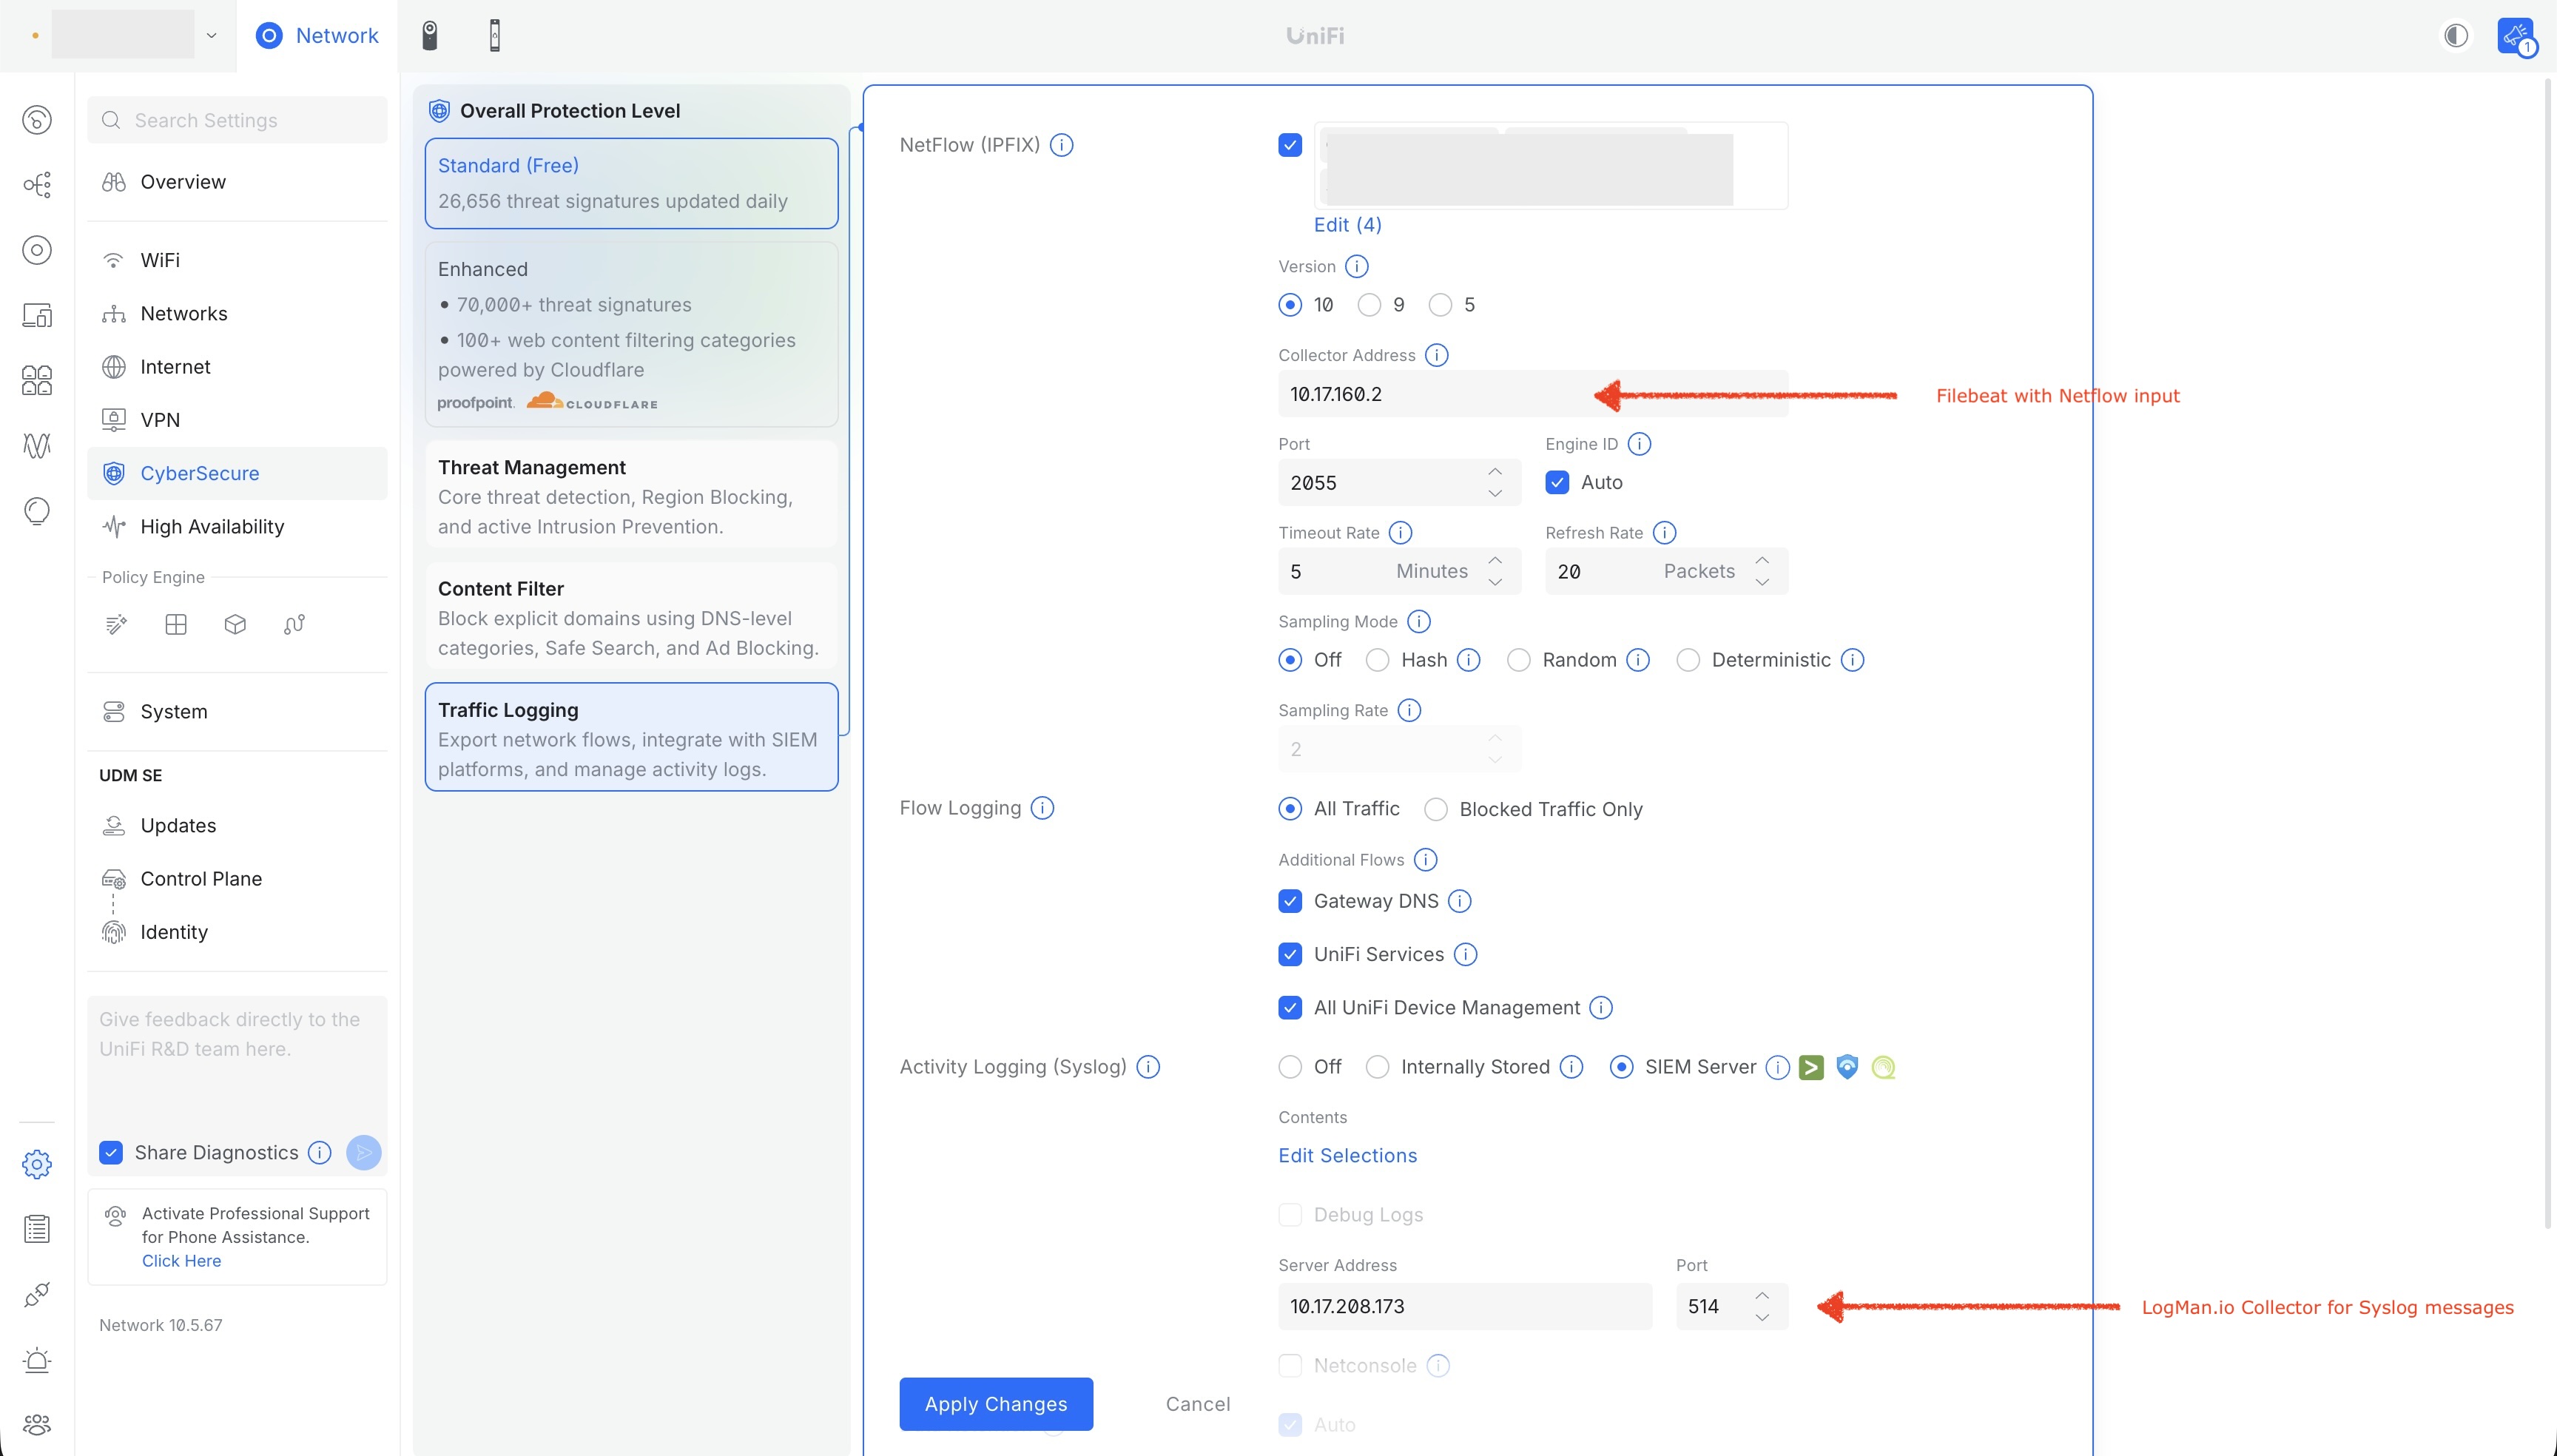
Task: Open the announcements icon with badge 1
Action: 2515,36
